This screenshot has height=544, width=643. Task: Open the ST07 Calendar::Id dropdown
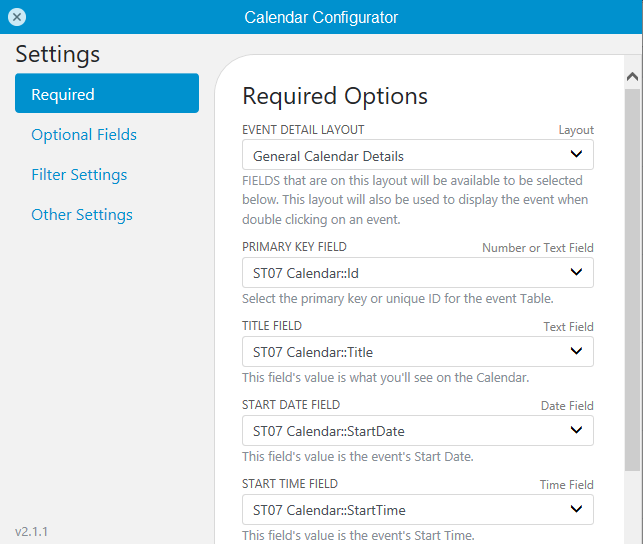point(417,273)
